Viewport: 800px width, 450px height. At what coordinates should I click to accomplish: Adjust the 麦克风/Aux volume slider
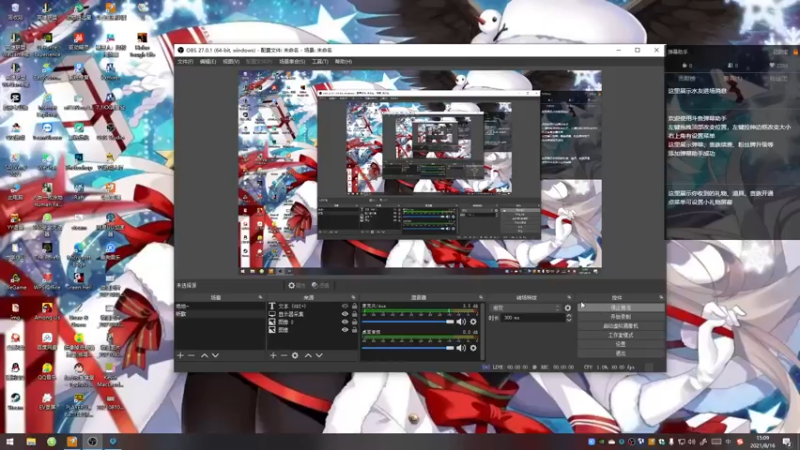tap(408, 322)
